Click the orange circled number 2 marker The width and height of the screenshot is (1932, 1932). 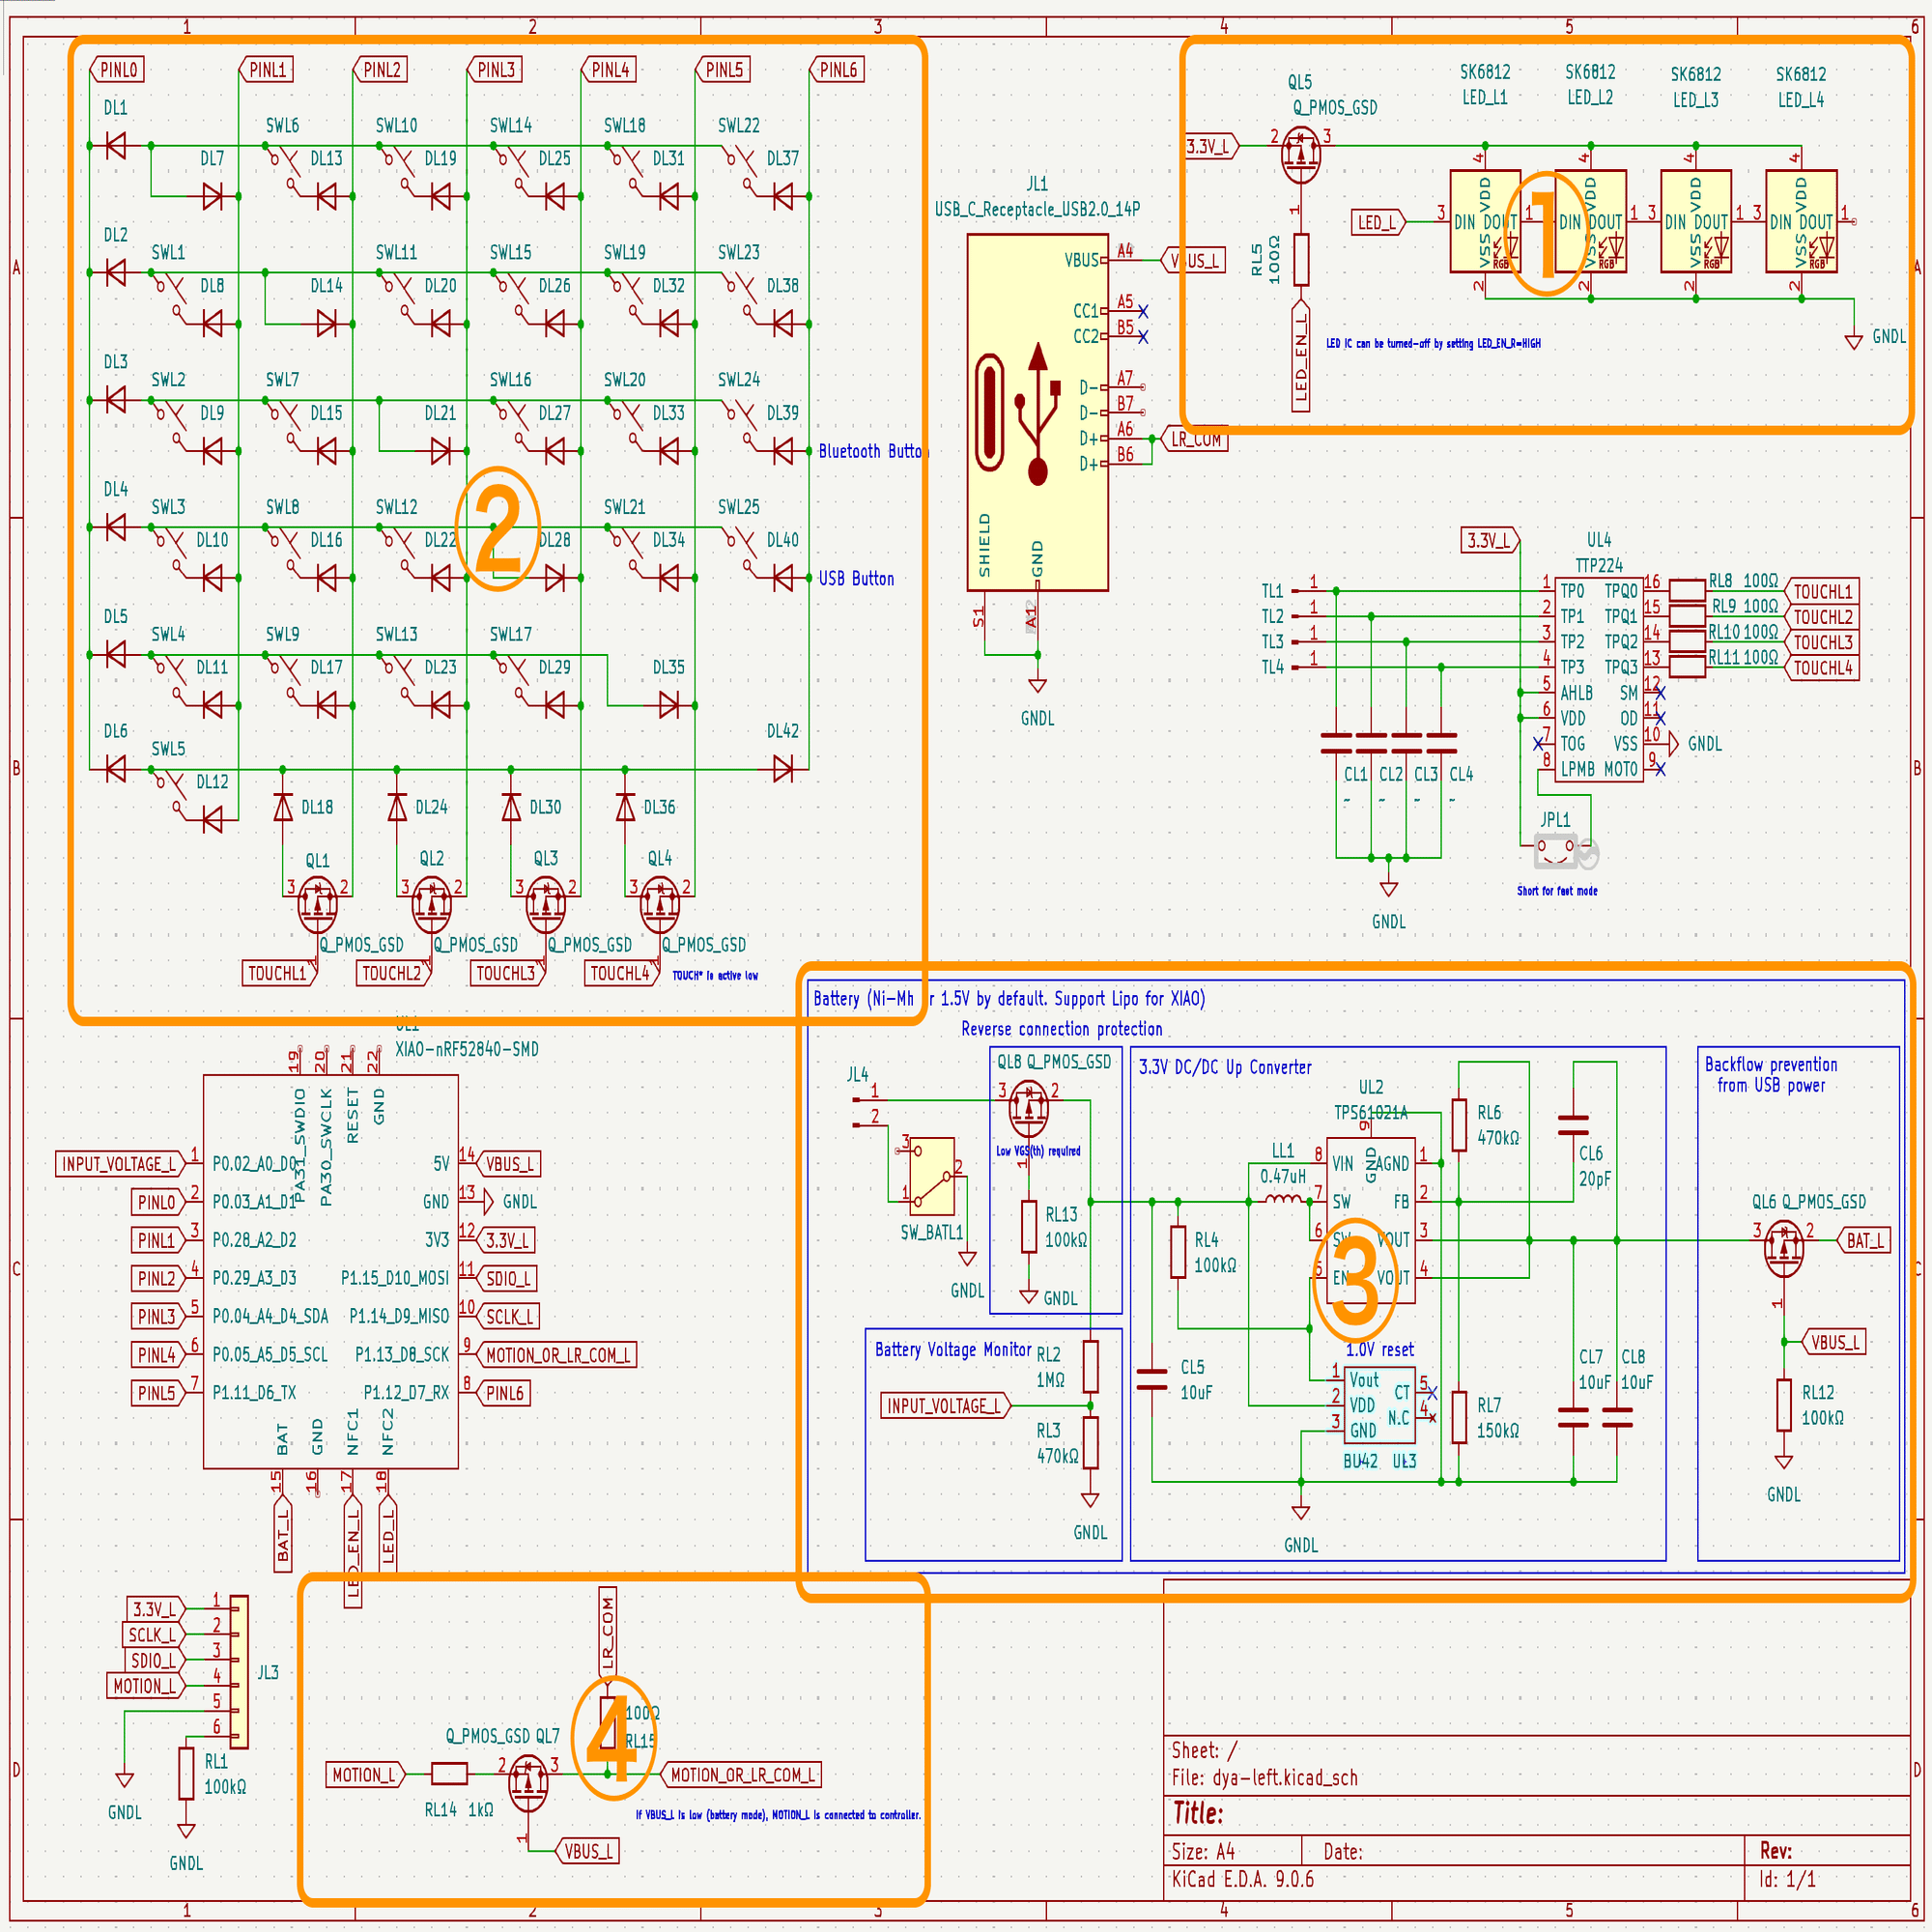coord(497,529)
